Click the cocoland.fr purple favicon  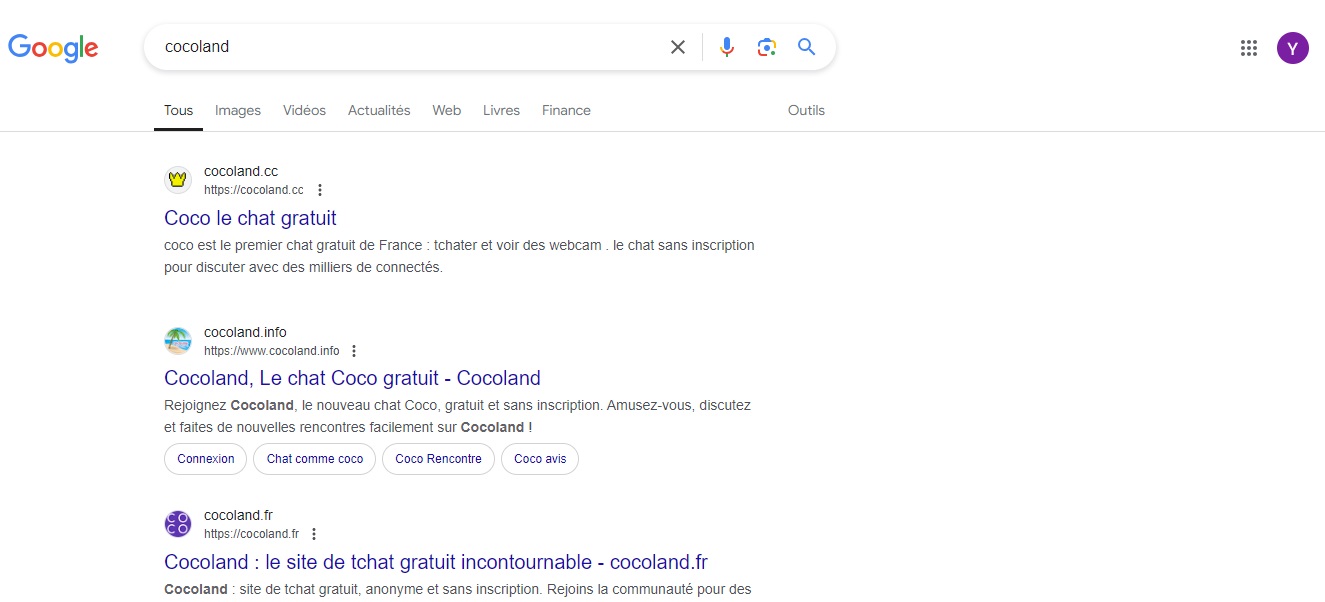178,524
